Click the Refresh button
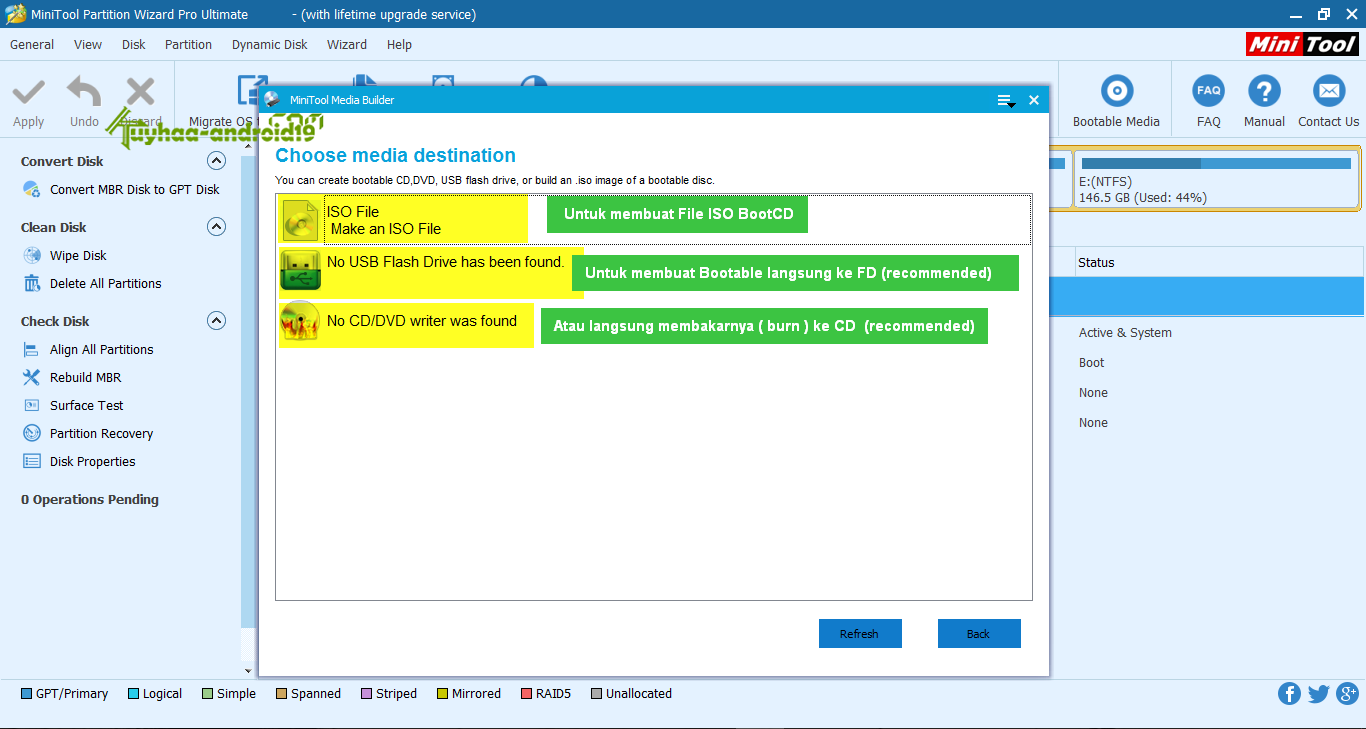 860,634
